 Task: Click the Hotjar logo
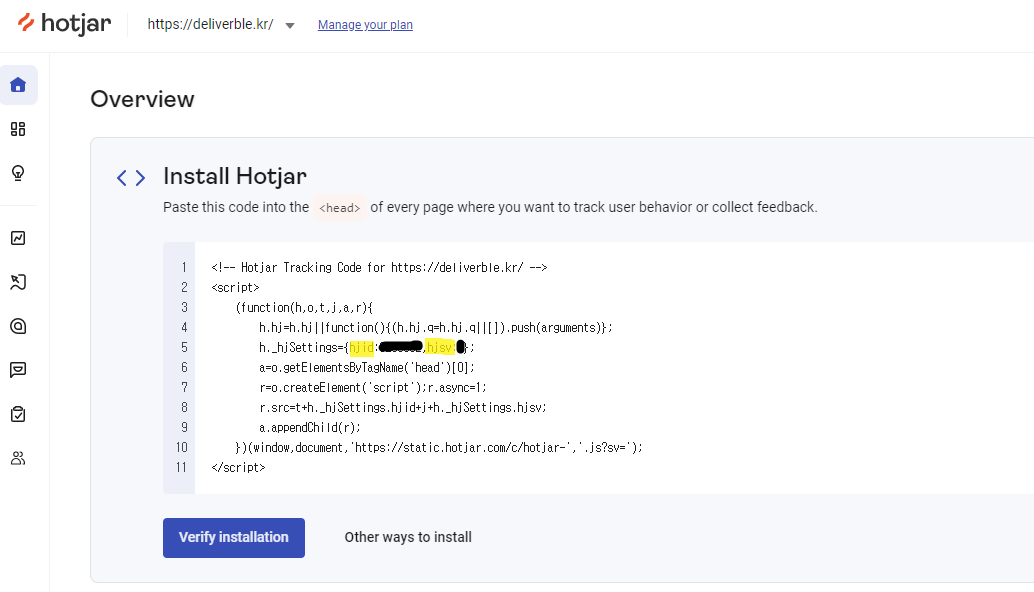(x=64, y=24)
